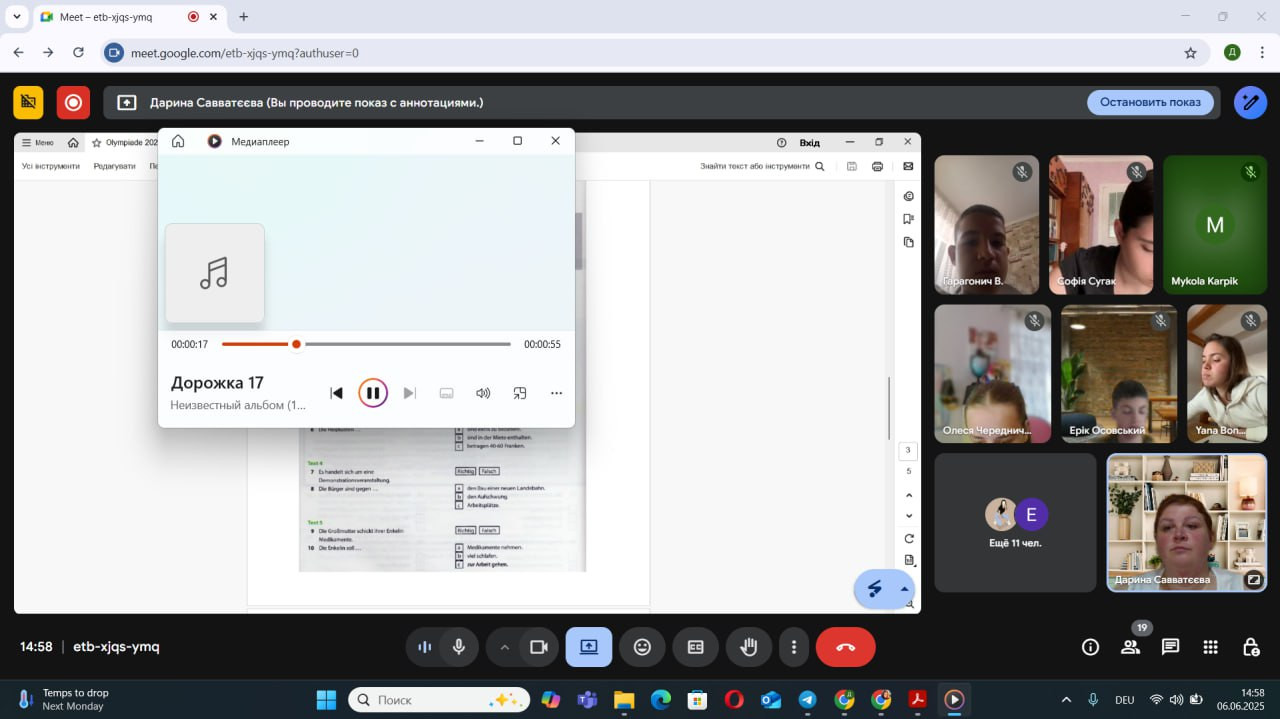Open Telegram from the taskbar
The image size is (1280, 719).
807,700
